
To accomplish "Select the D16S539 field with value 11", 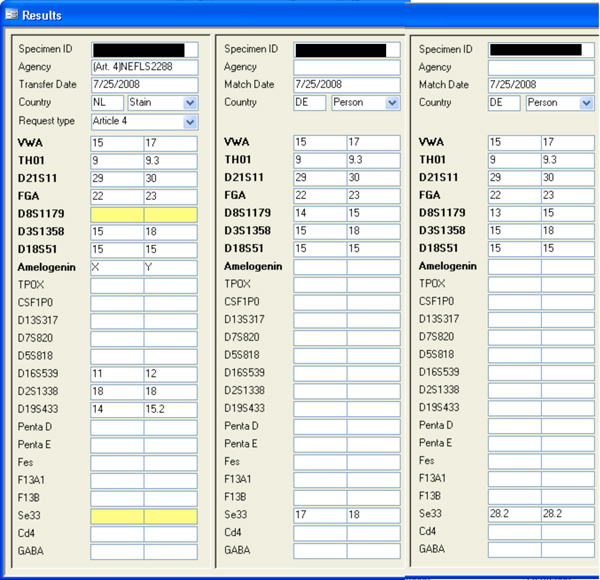I will click(x=116, y=373).
